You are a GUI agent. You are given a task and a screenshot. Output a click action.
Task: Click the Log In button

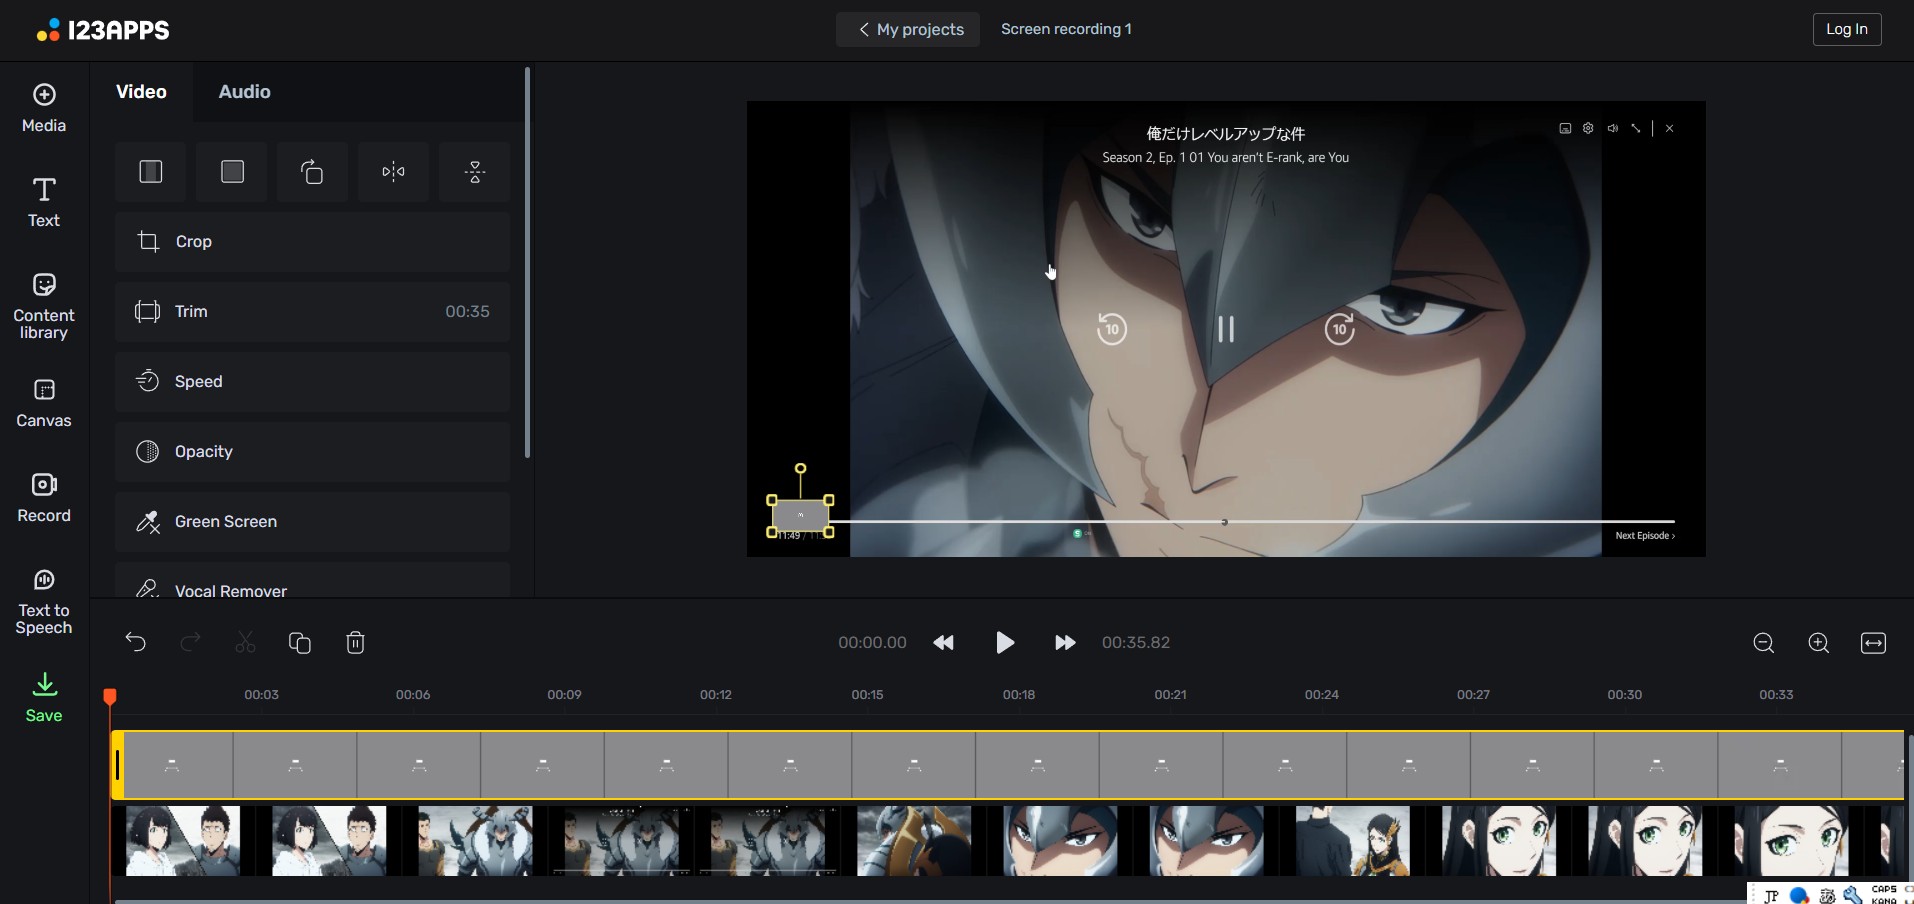[x=1847, y=29]
